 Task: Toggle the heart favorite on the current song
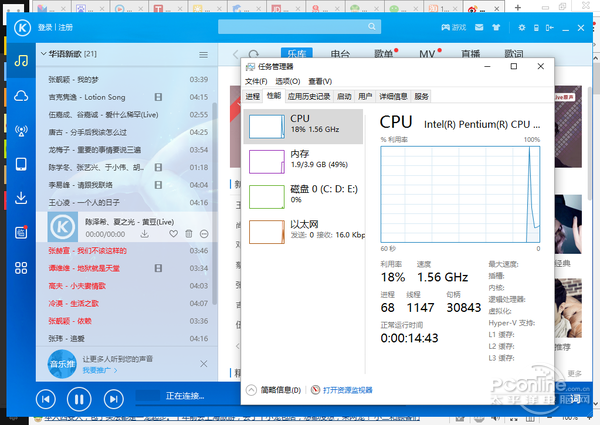pyautogui.click(x=173, y=234)
